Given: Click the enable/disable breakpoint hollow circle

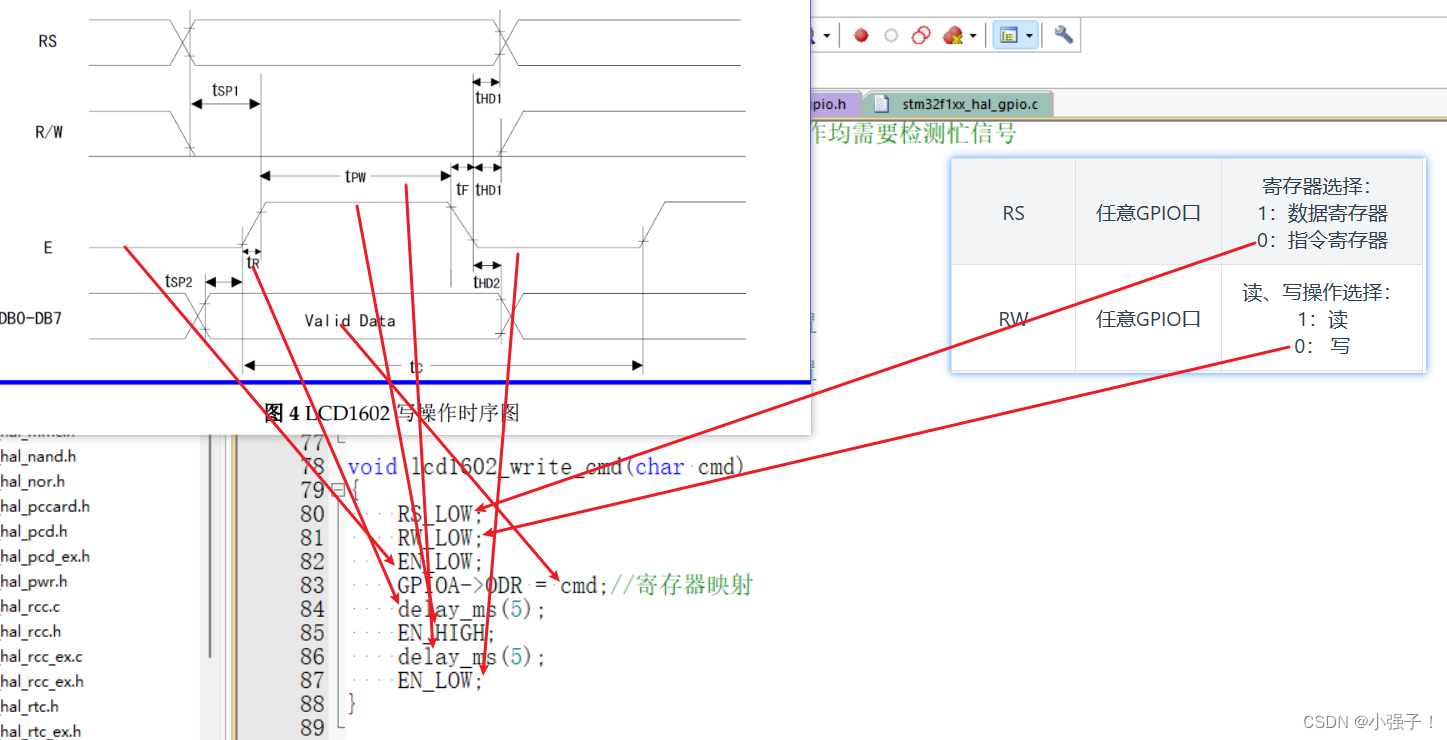Looking at the screenshot, I should (x=891, y=36).
